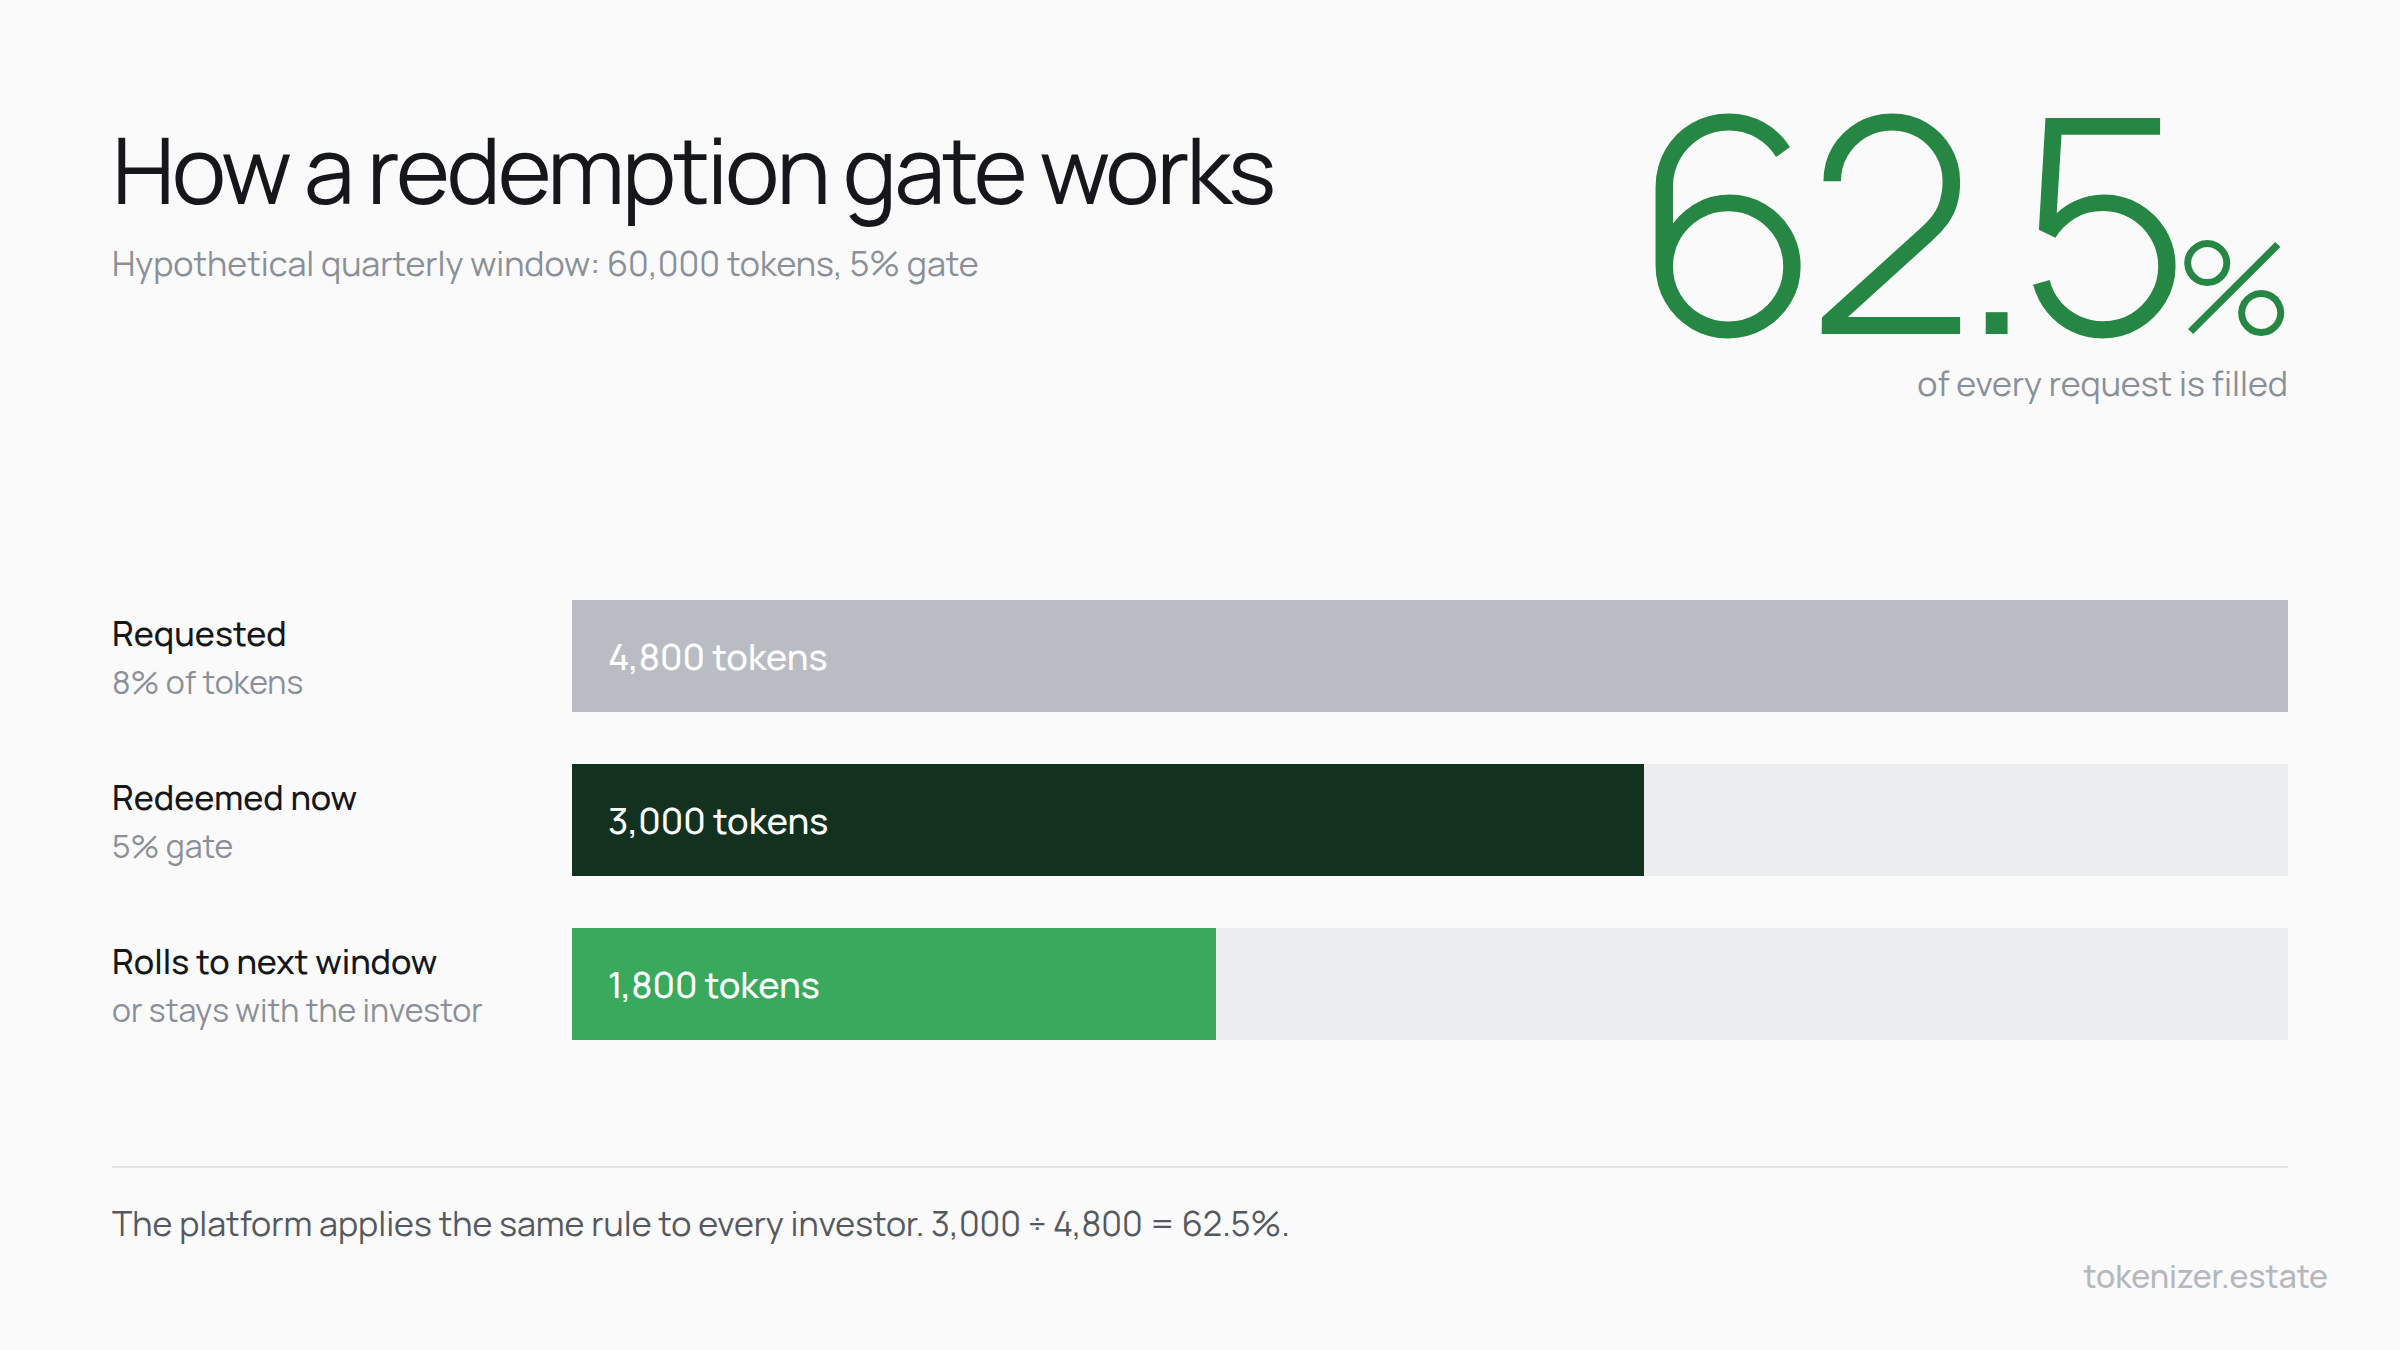Select the '5% gate' sublabel
2400x1350 pixels.
click(172, 848)
